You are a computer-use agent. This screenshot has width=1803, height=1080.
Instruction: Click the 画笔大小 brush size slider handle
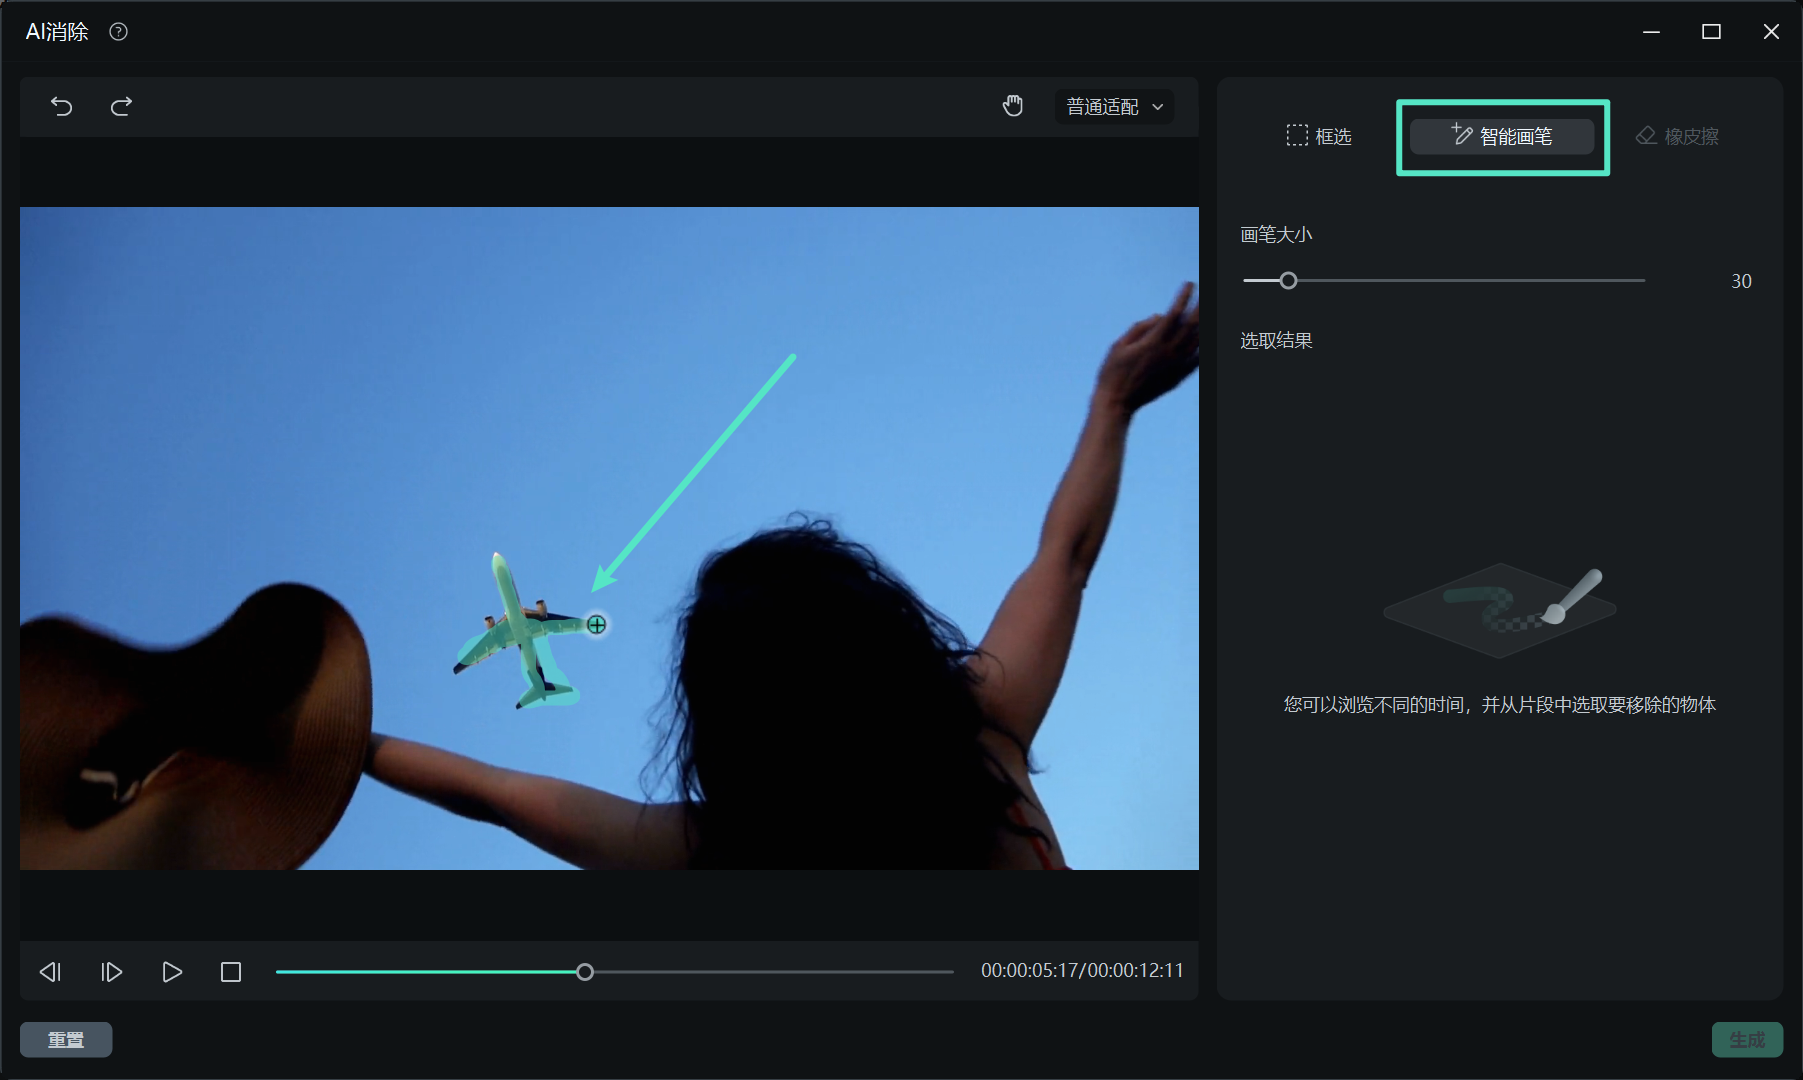point(1288,281)
